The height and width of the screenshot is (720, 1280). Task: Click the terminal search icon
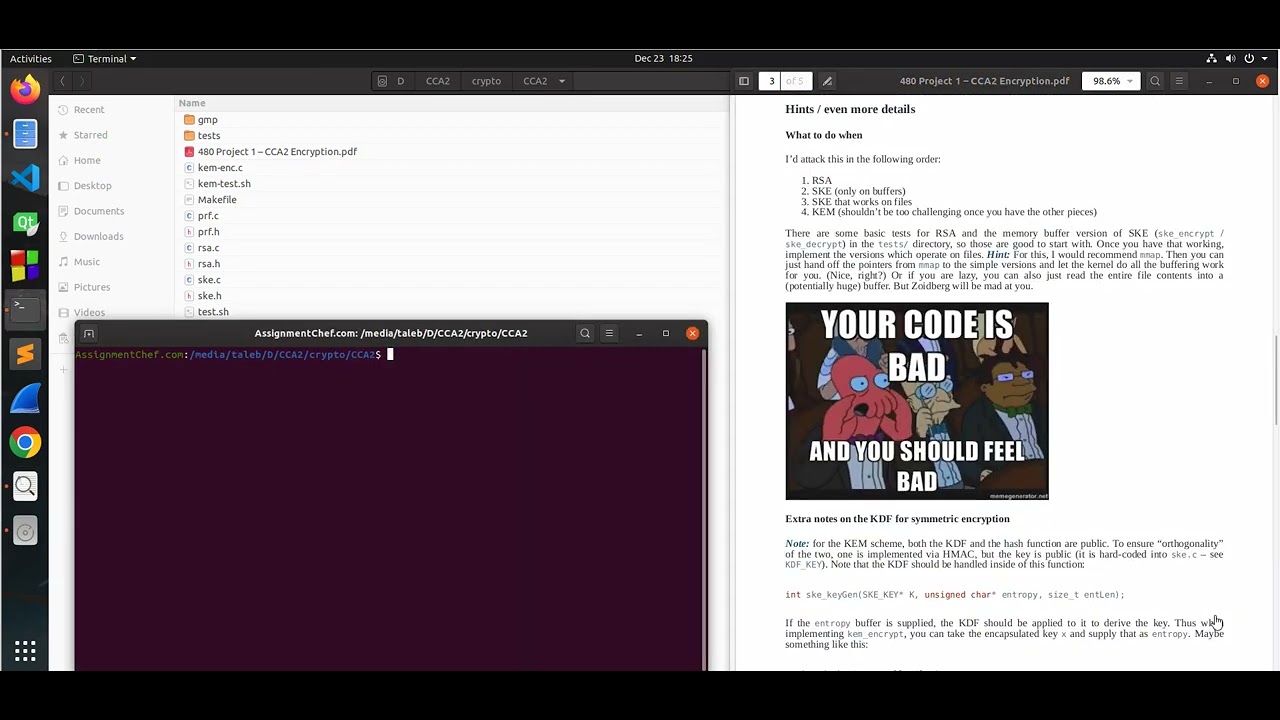585,333
